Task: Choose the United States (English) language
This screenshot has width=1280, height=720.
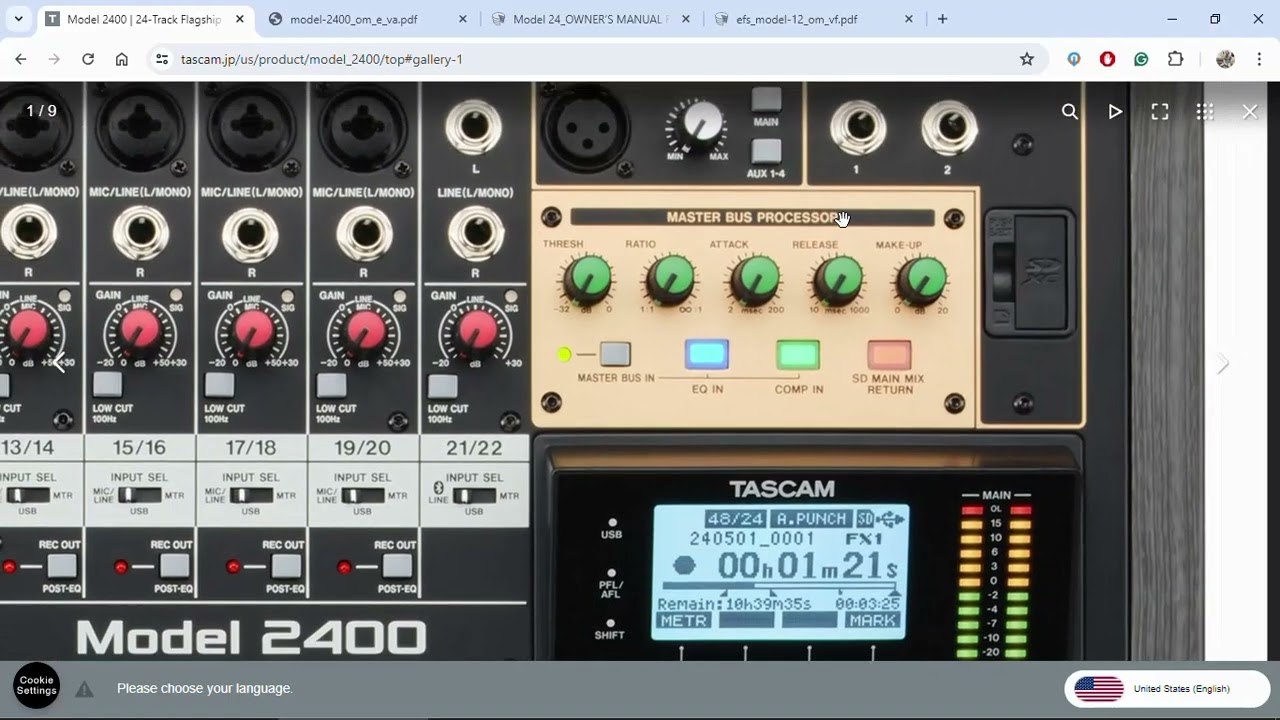Action: click(1167, 689)
